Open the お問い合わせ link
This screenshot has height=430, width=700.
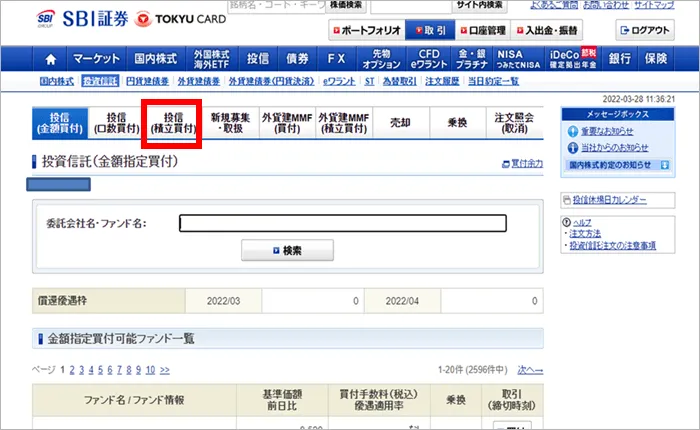(x=606, y=4)
